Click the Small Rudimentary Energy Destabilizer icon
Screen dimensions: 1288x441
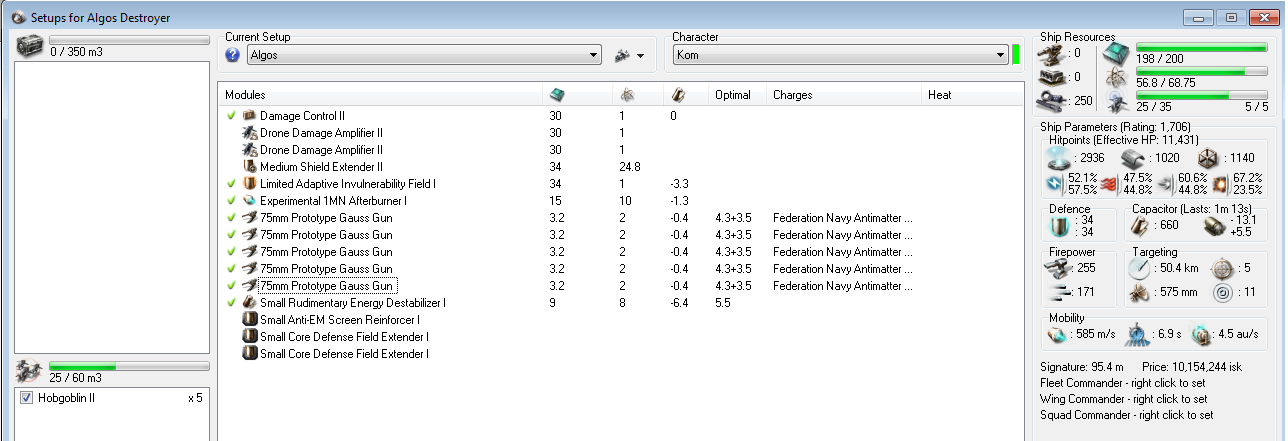(250, 302)
